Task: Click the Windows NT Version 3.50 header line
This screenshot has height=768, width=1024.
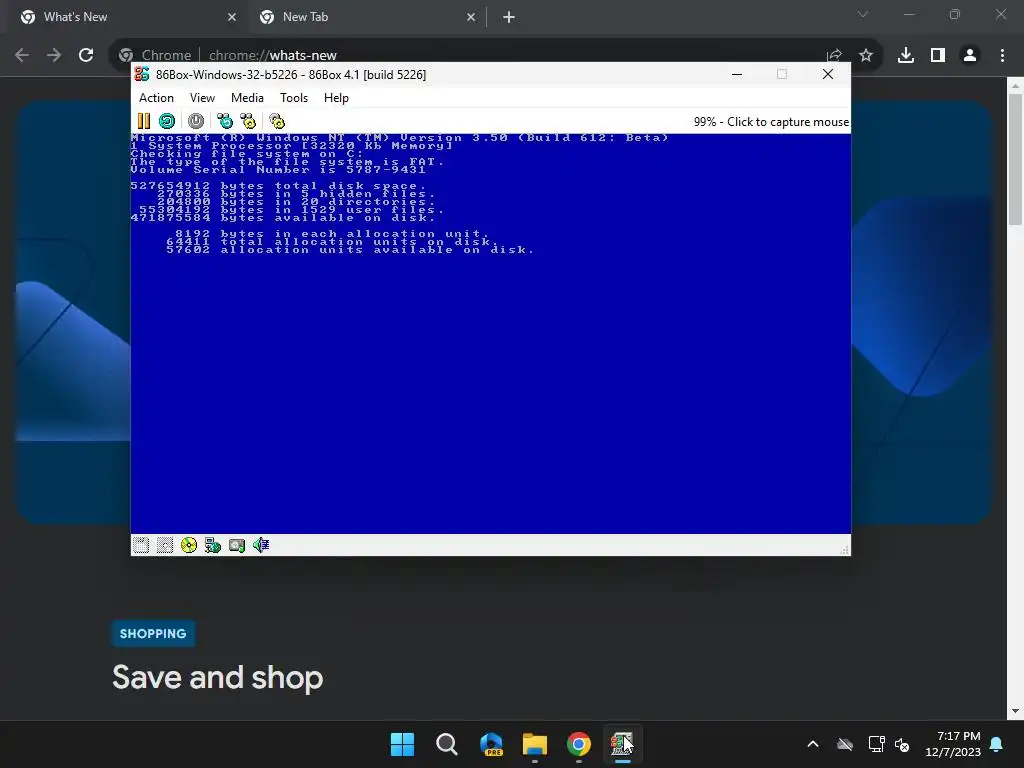Action: (x=400, y=137)
